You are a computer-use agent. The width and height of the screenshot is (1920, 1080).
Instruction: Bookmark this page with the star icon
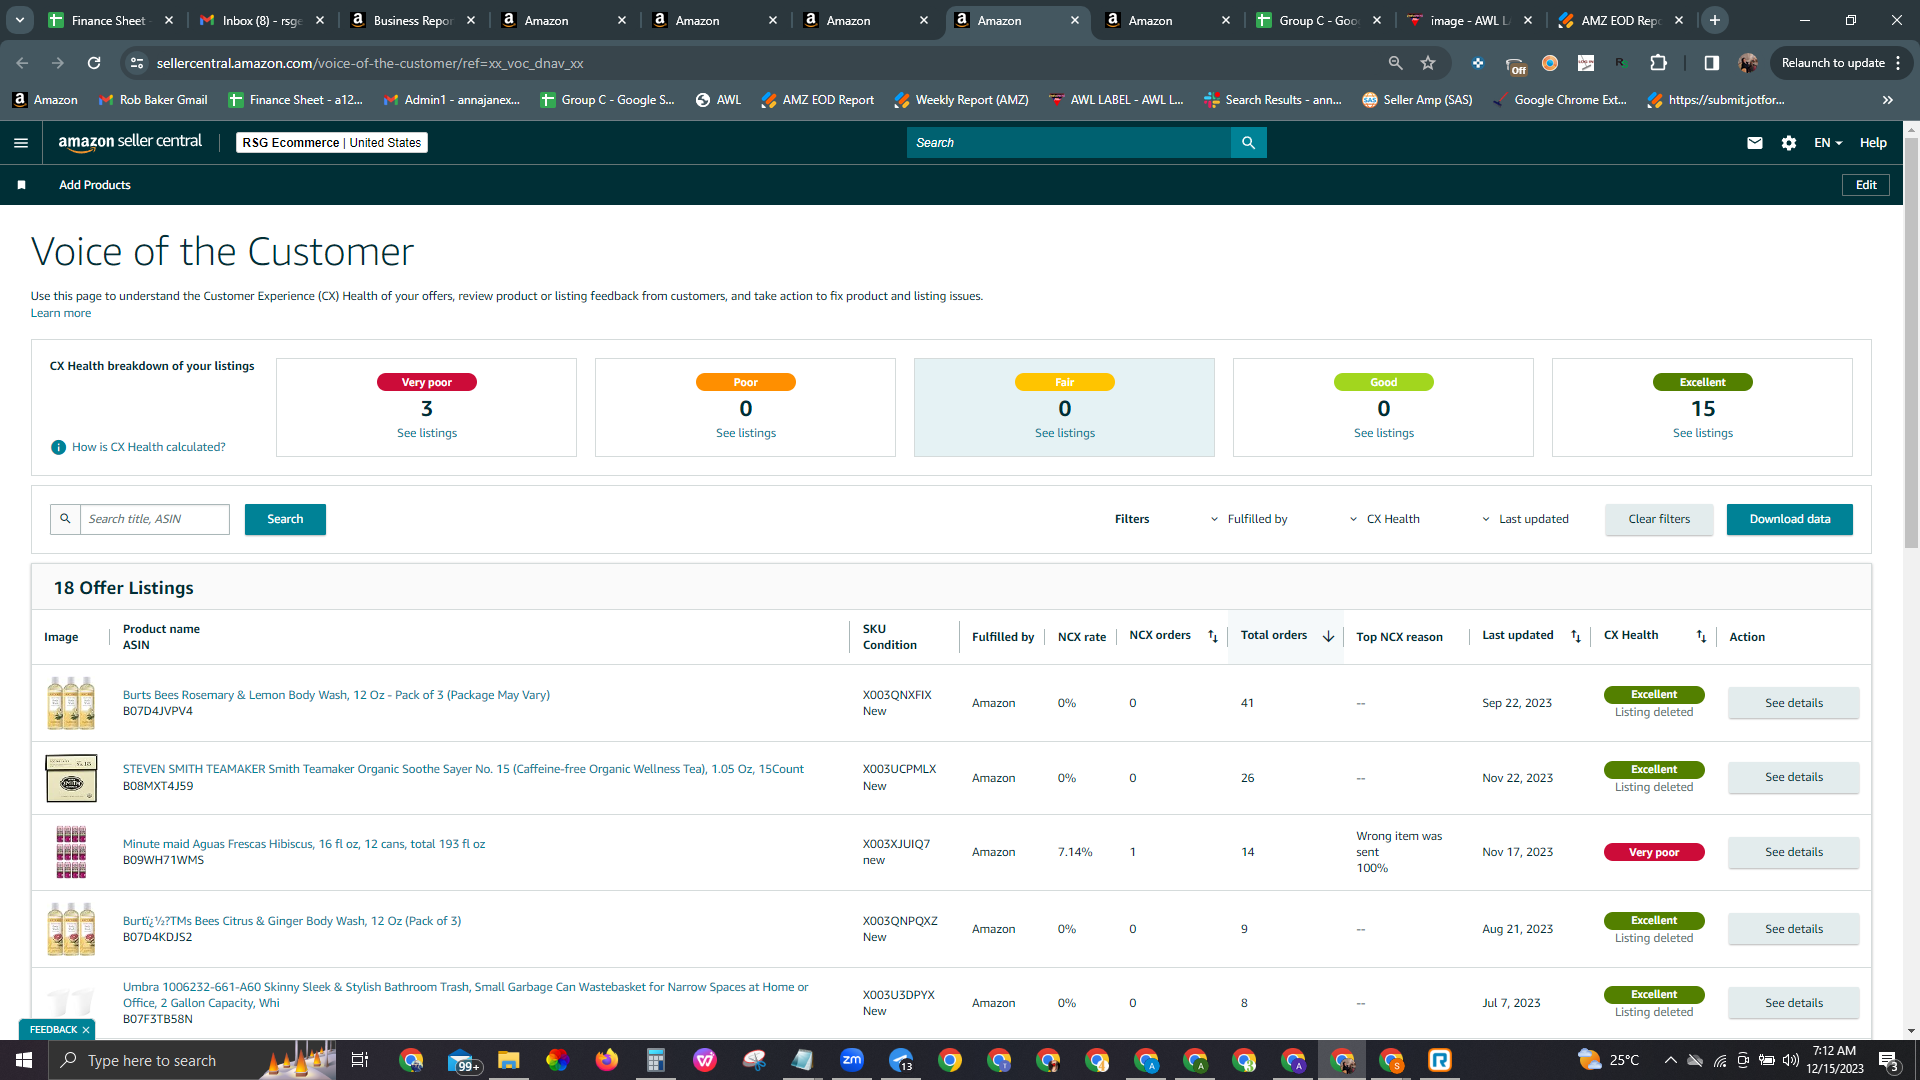click(x=1428, y=63)
